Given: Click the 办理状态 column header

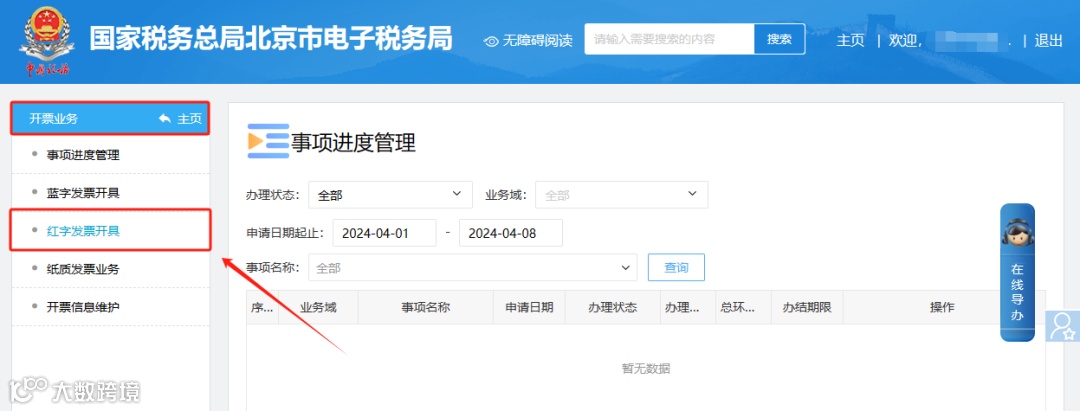Looking at the screenshot, I should coord(612,307).
